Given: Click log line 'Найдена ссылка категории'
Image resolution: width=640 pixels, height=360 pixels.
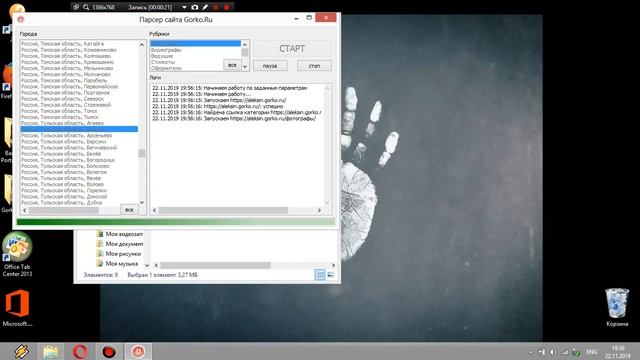Looking at the screenshot, I should click(237, 112).
